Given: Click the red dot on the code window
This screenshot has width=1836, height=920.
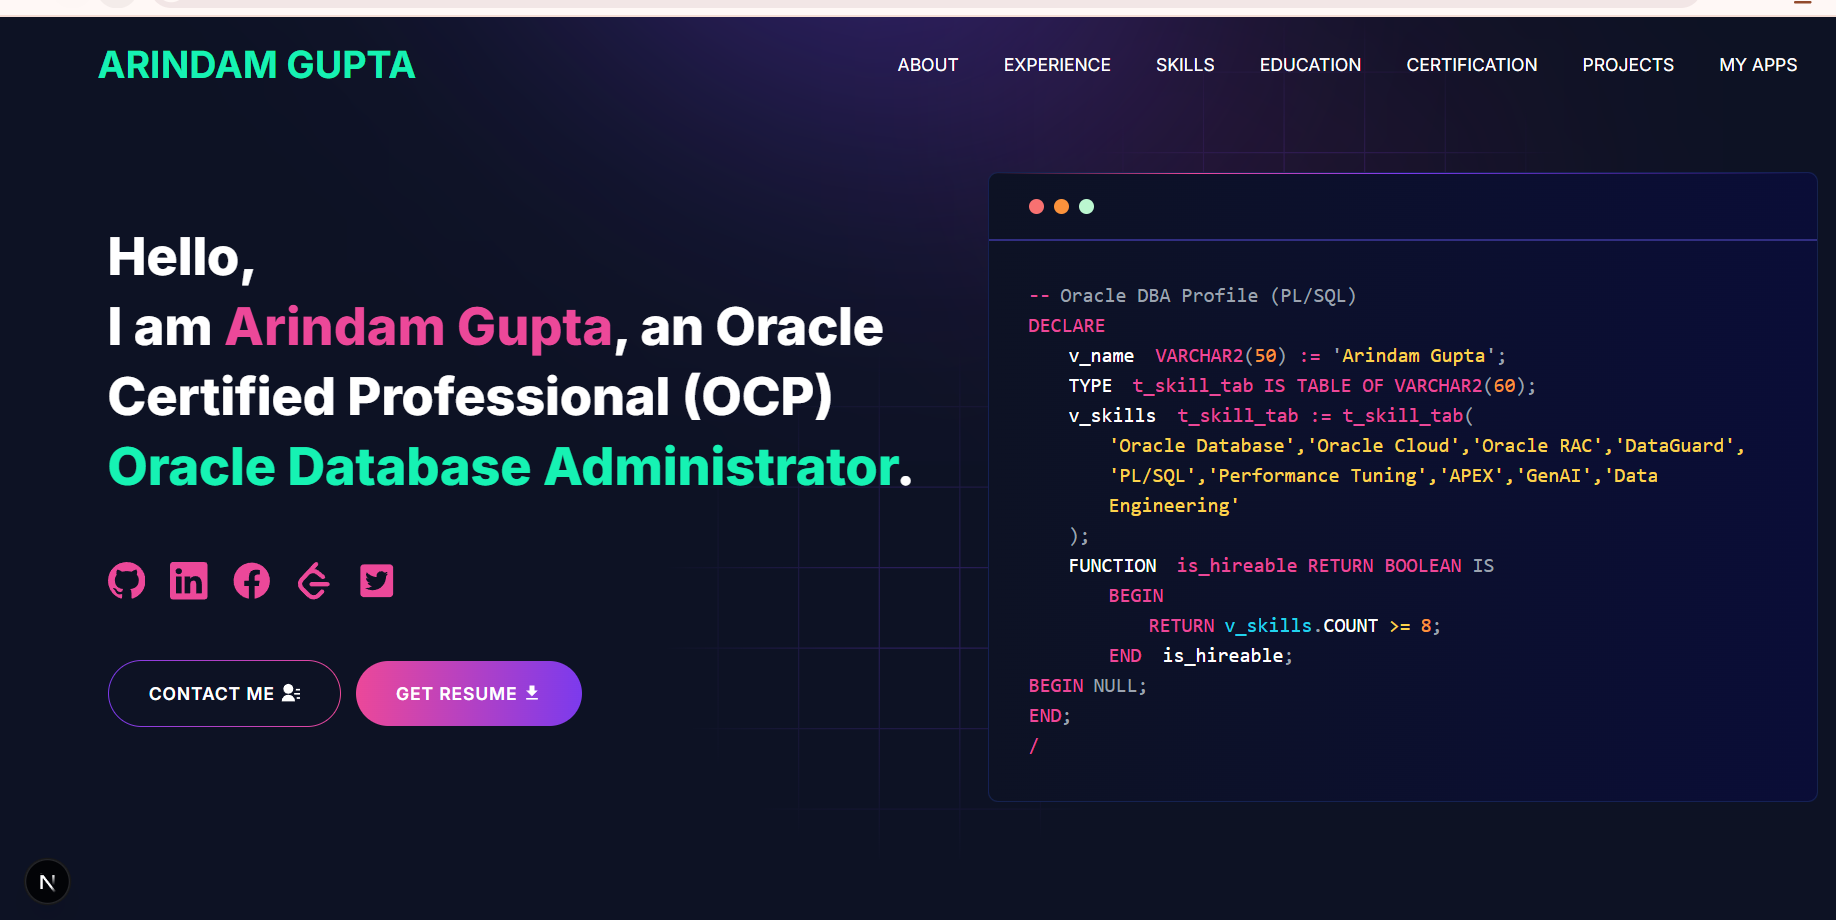Looking at the screenshot, I should coord(1036,207).
